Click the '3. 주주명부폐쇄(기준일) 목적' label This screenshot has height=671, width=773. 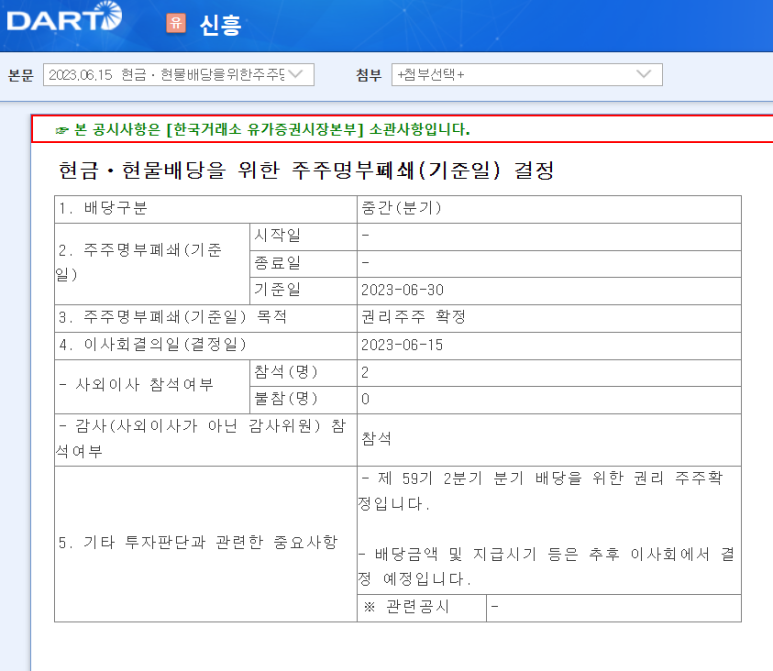(172, 317)
